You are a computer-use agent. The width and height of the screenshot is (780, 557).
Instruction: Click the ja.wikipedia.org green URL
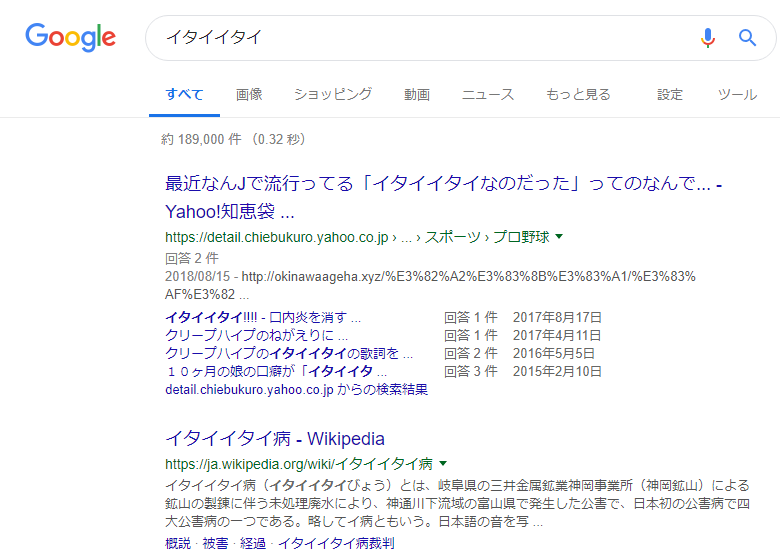(x=299, y=464)
